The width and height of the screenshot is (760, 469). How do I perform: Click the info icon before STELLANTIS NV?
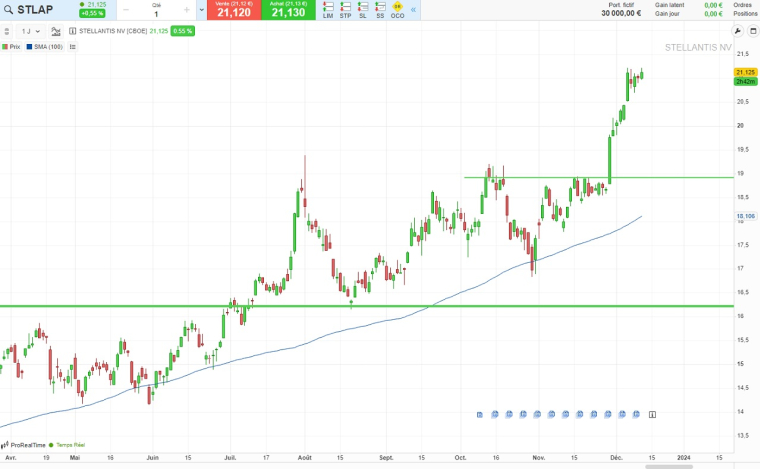[72, 31]
